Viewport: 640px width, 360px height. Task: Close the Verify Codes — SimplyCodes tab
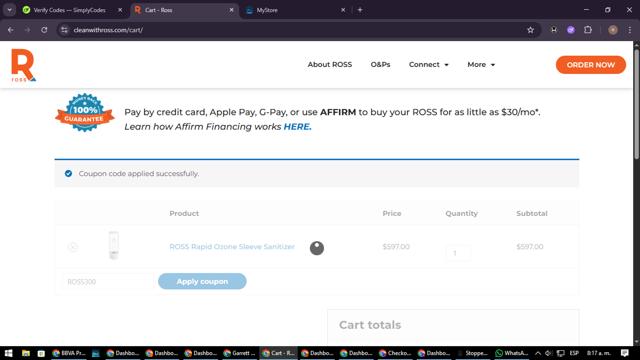pos(120,10)
